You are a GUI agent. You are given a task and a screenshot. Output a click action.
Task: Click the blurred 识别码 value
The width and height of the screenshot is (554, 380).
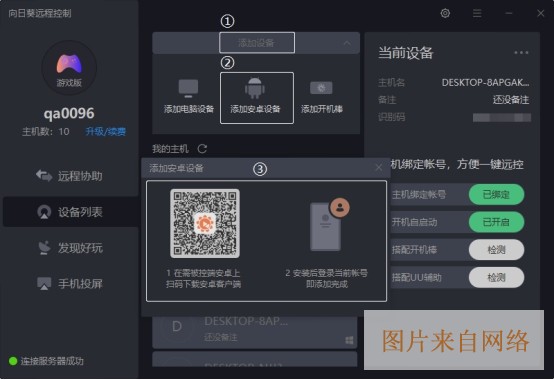tap(502, 117)
